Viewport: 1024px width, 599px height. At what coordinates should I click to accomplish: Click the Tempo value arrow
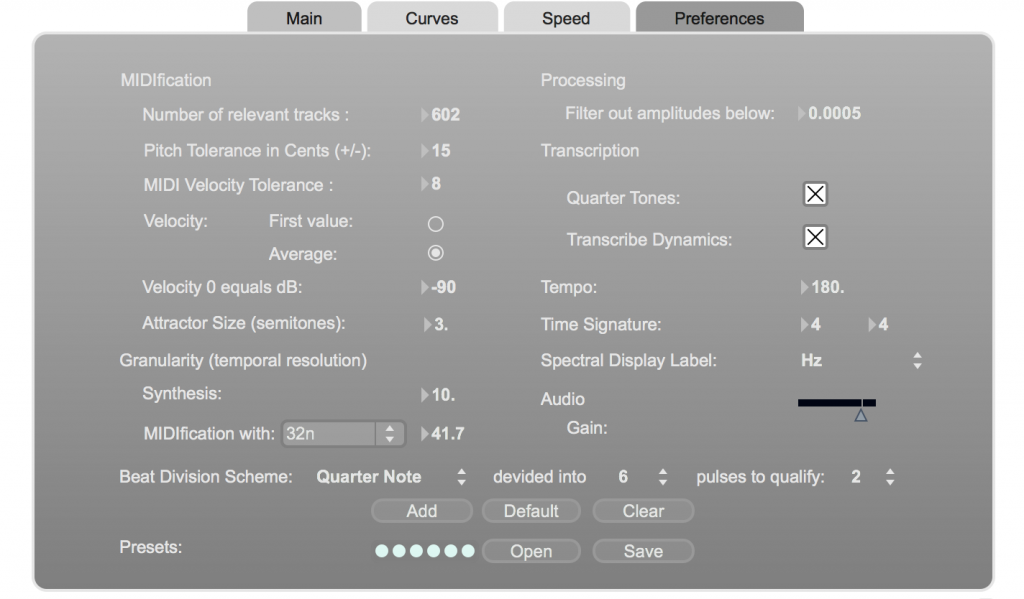coord(804,287)
